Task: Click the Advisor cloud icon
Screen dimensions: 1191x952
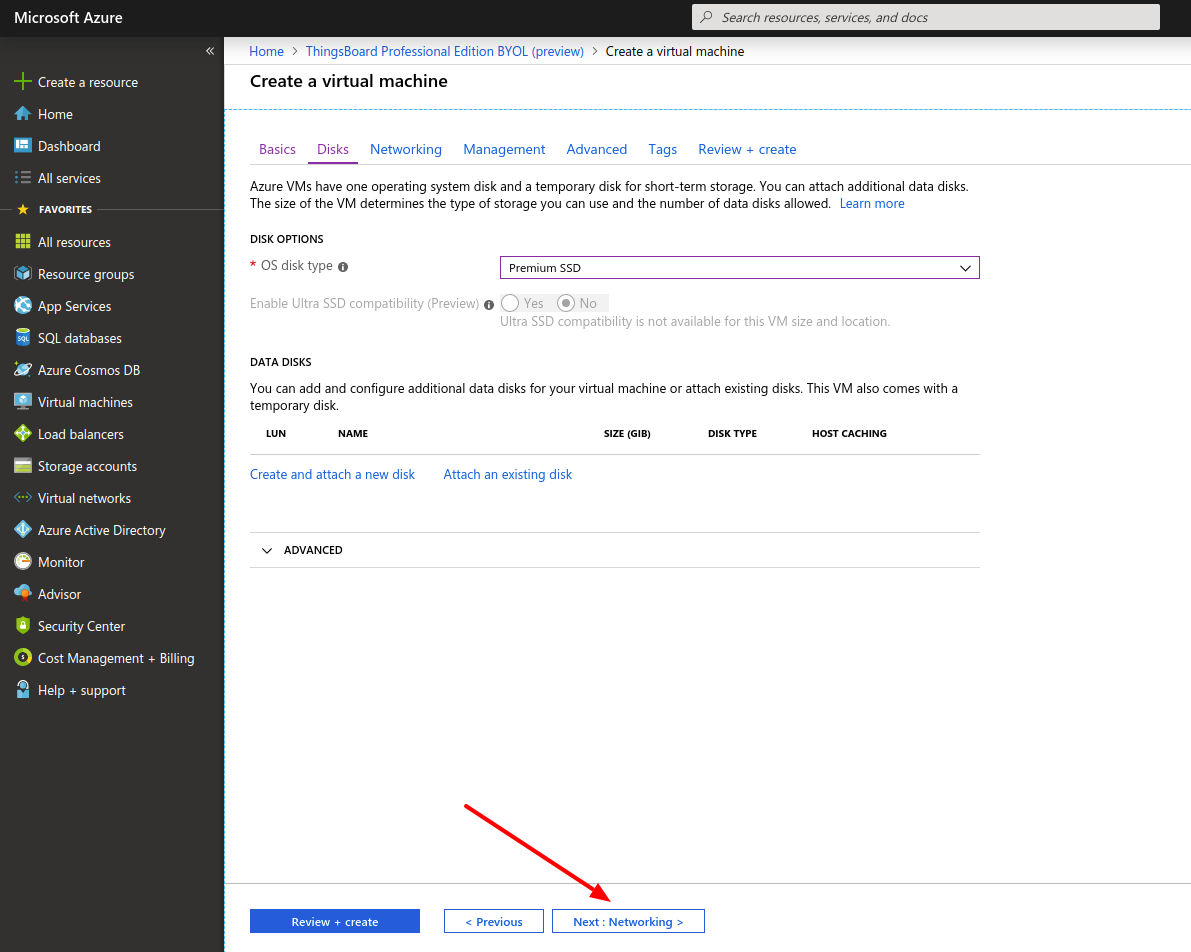Action: 23,593
